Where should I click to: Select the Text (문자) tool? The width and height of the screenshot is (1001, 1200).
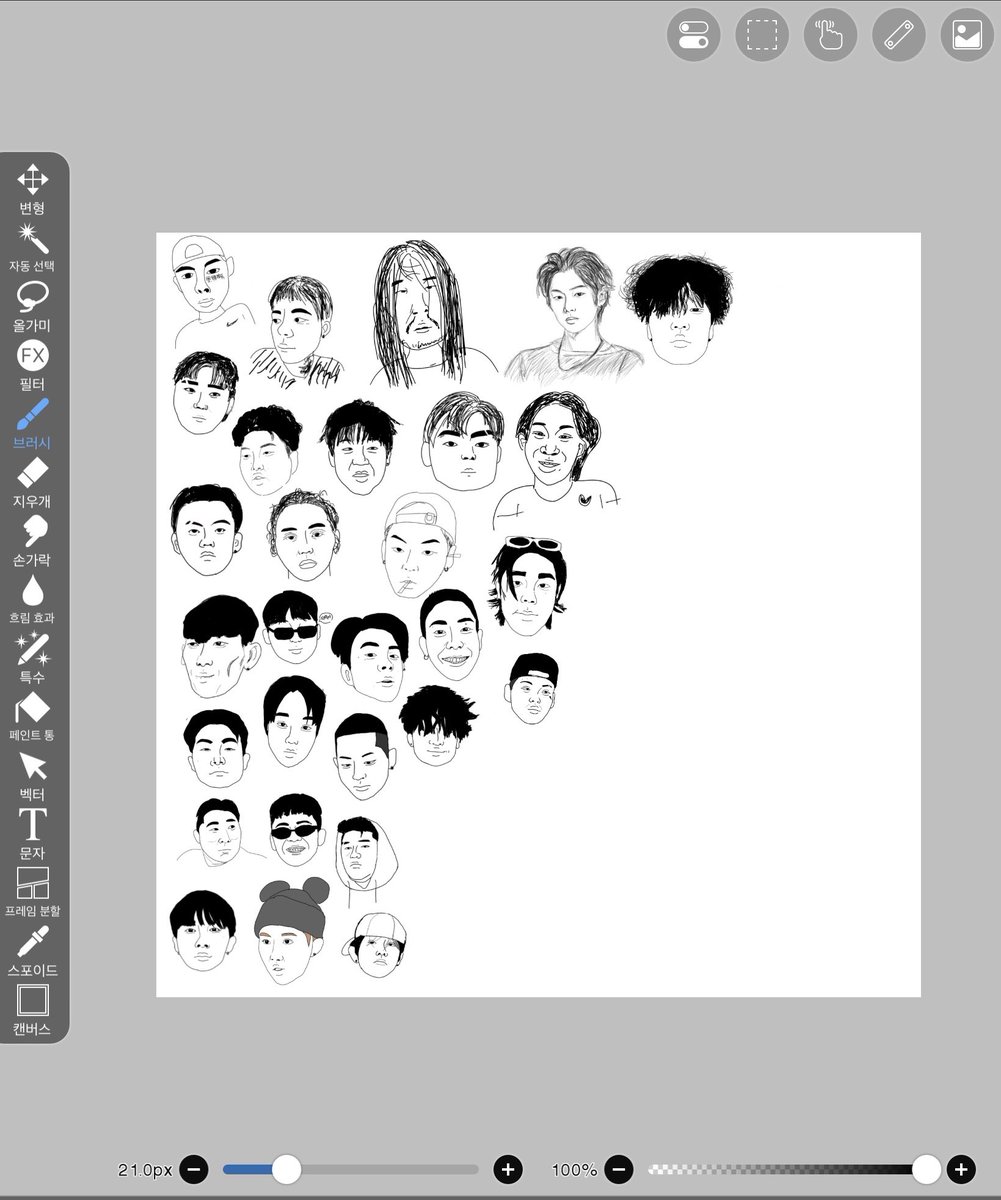[x=33, y=834]
